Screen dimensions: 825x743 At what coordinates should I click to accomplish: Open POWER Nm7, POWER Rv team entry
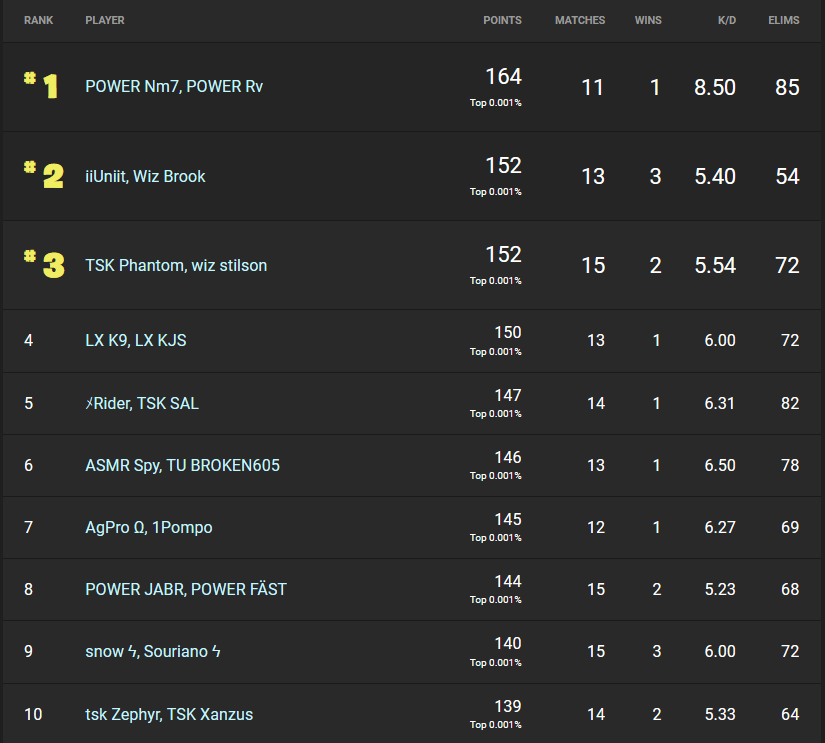pos(174,87)
